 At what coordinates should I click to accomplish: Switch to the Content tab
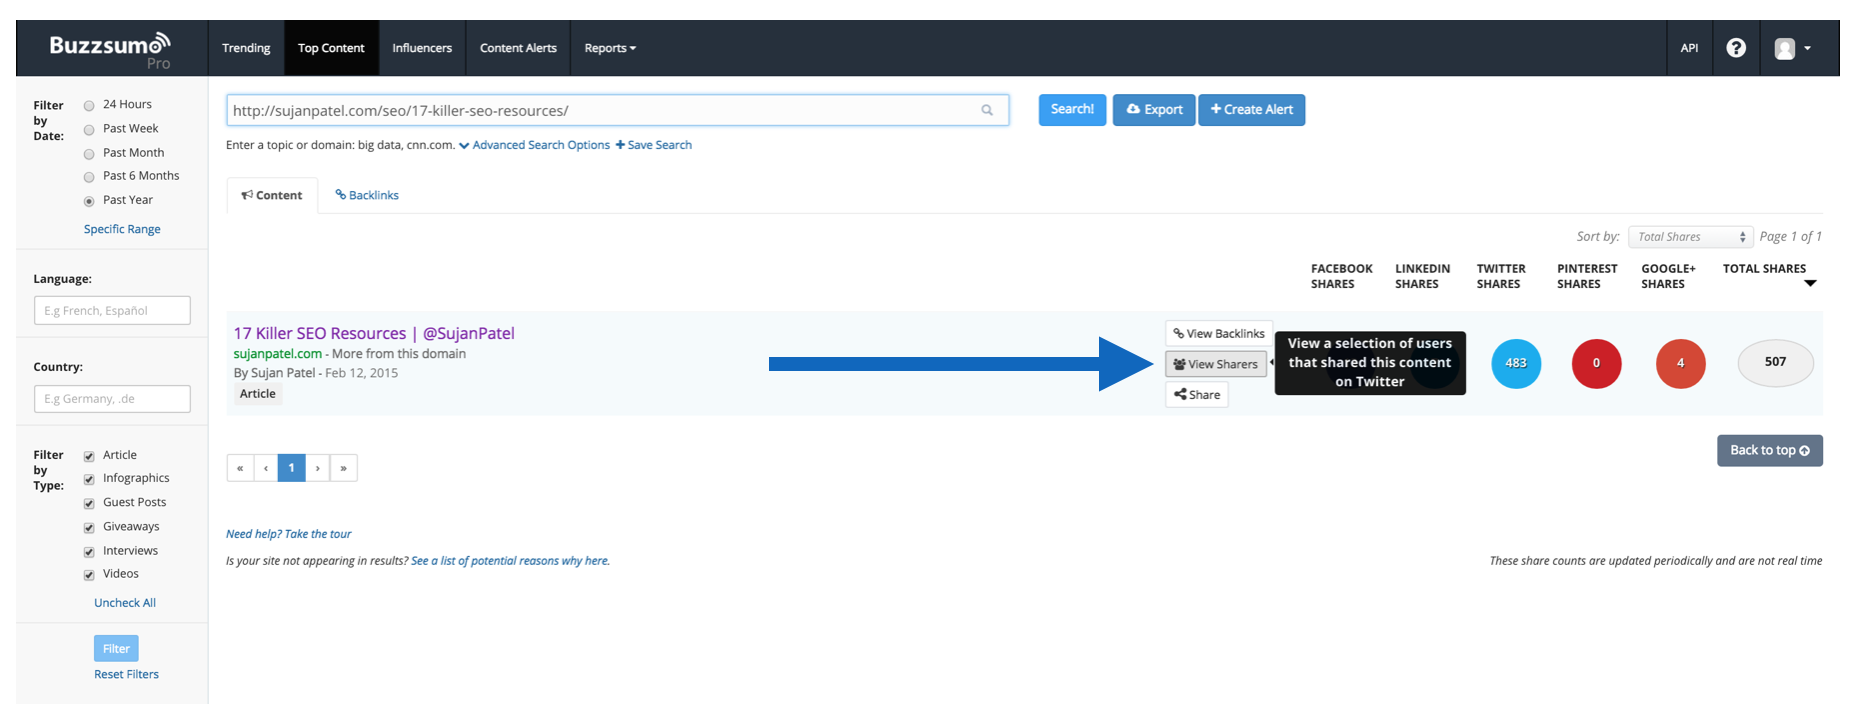pos(272,195)
